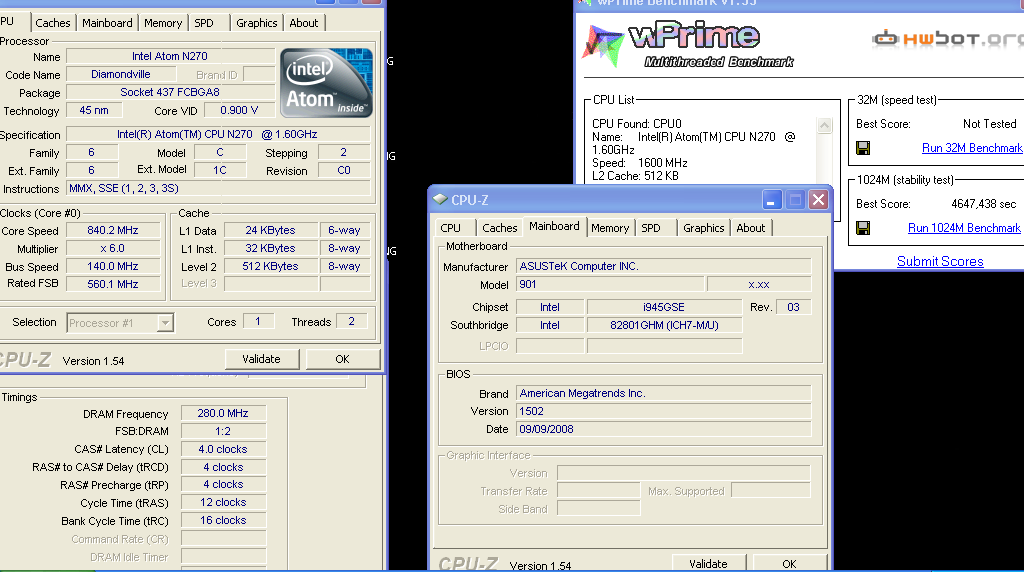Viewport: 1024px width, 572px height.
Task: Click Cycle Time tRAS value 12 clocks
Action: 223,502
